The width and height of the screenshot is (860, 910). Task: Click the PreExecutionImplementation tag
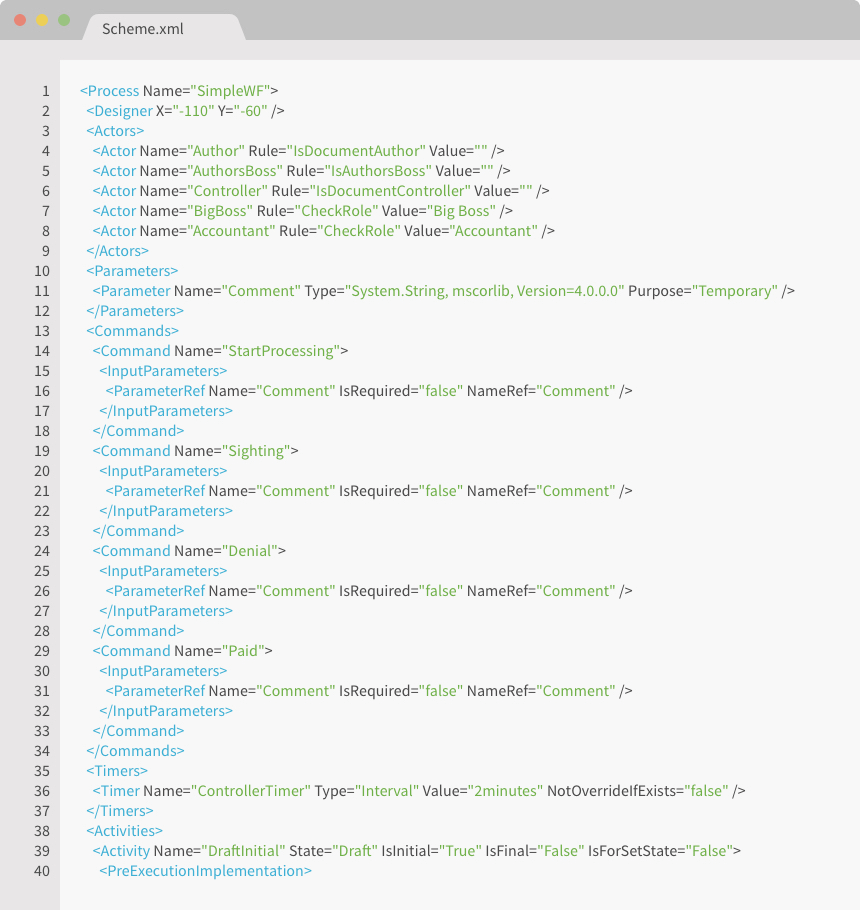click(205, 872)
